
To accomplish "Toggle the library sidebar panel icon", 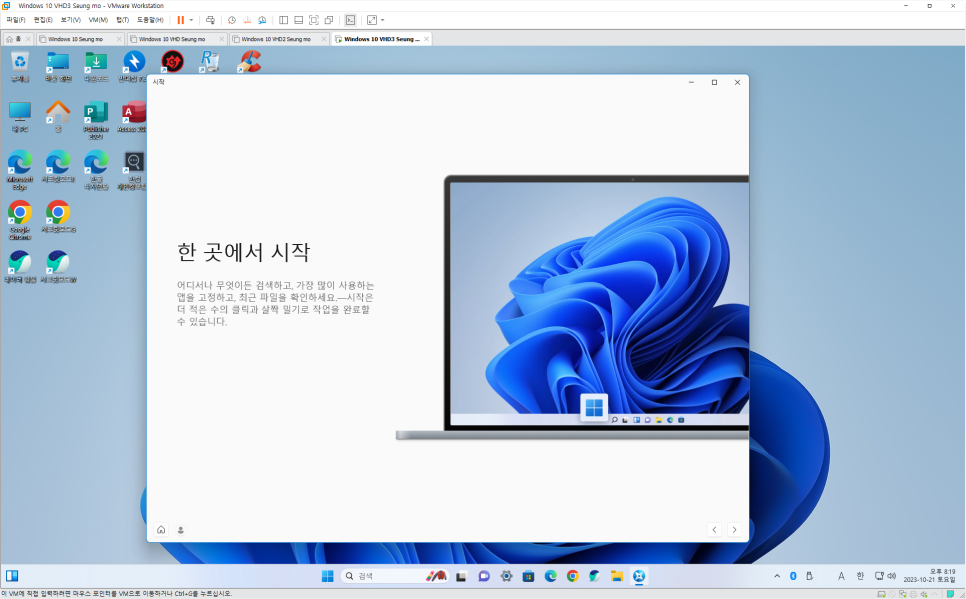I will click(283, 20).
